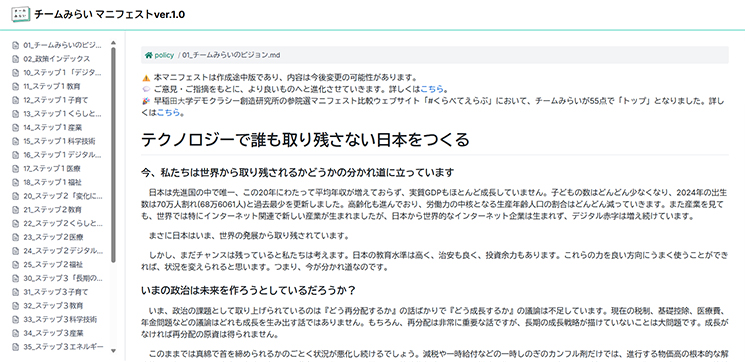Click sidebar scrollbar up arrow
745x362 pixels.
pyautogui.click(x=113, y=43)
